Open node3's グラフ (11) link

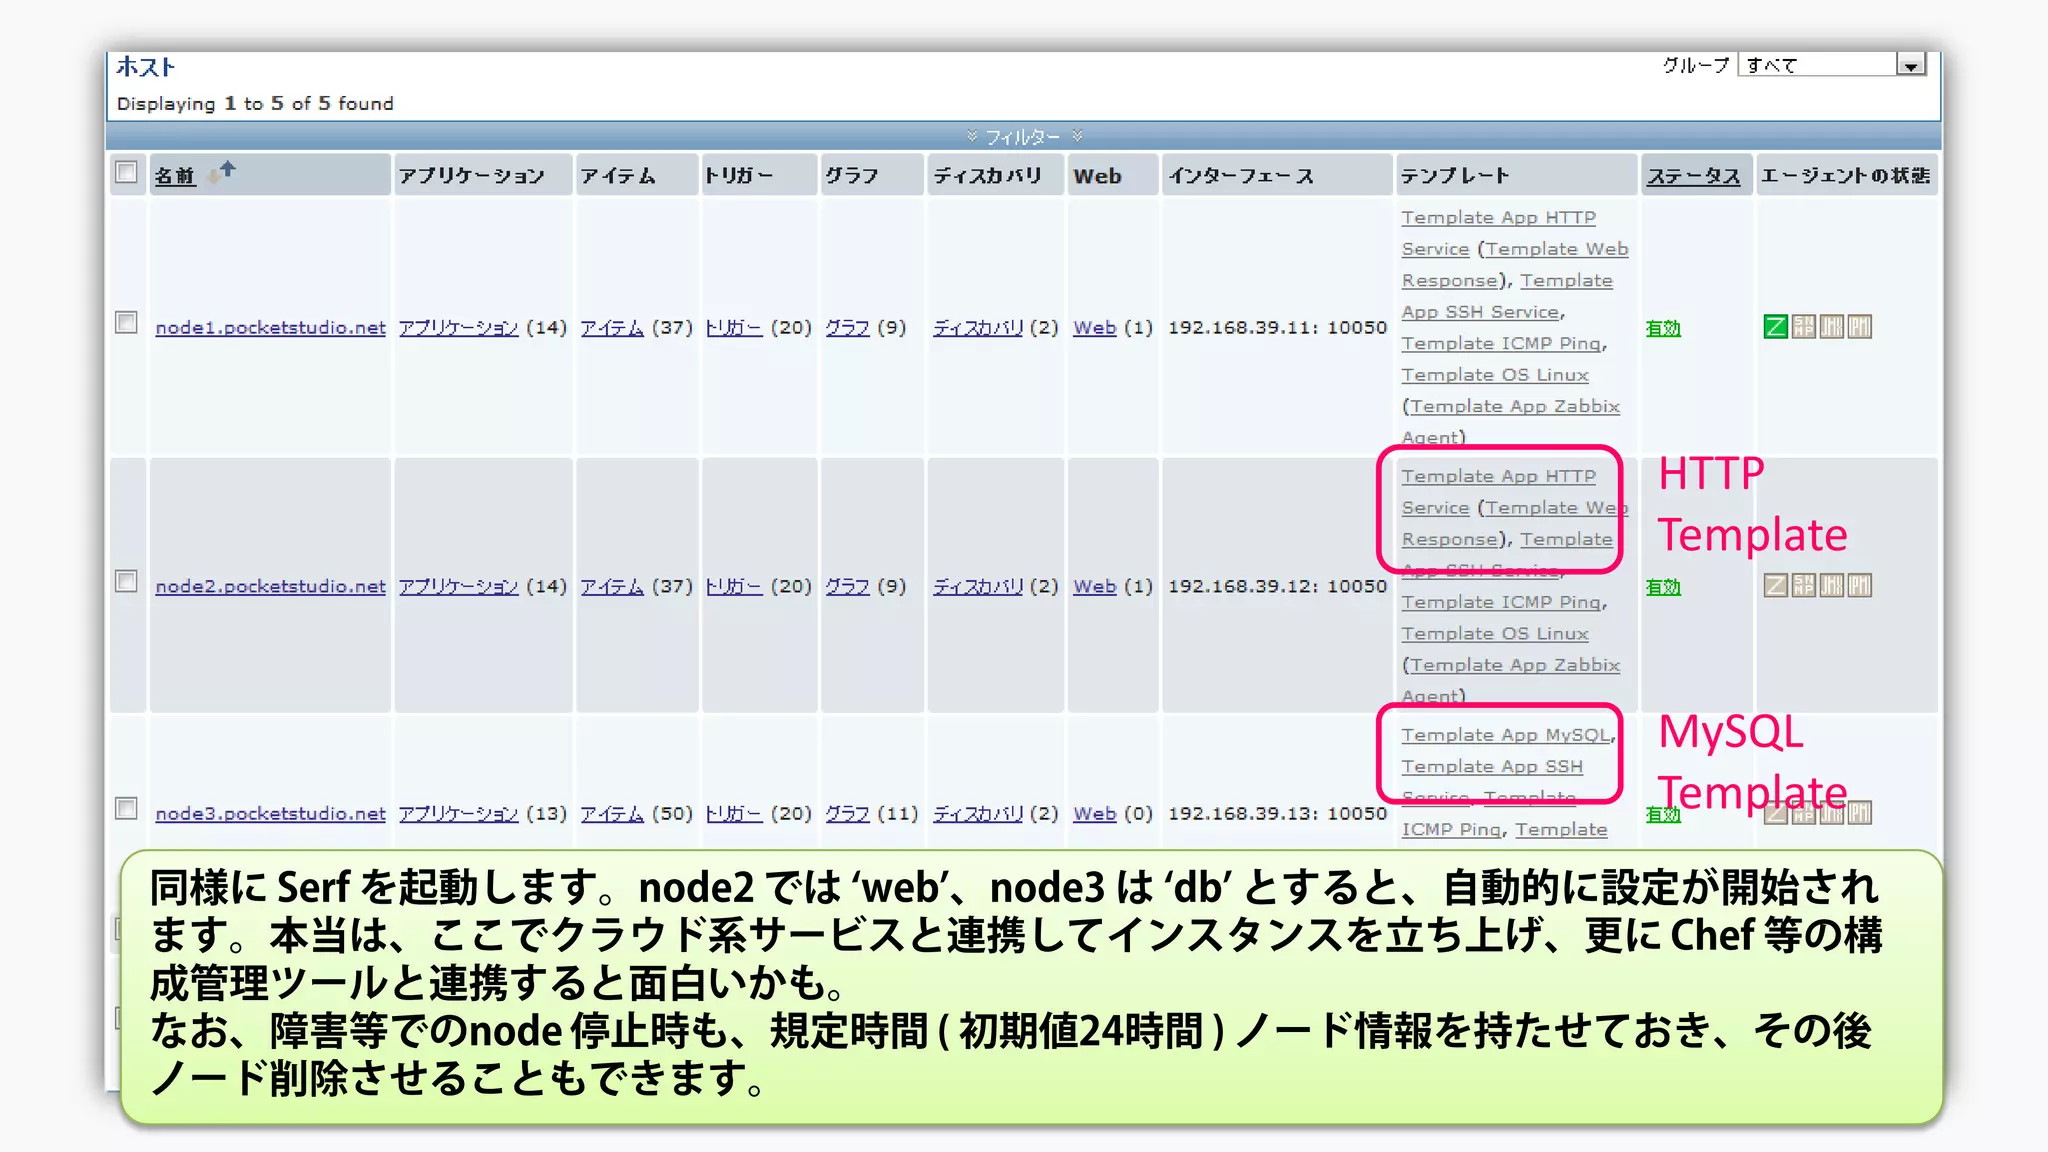(847, 813)
